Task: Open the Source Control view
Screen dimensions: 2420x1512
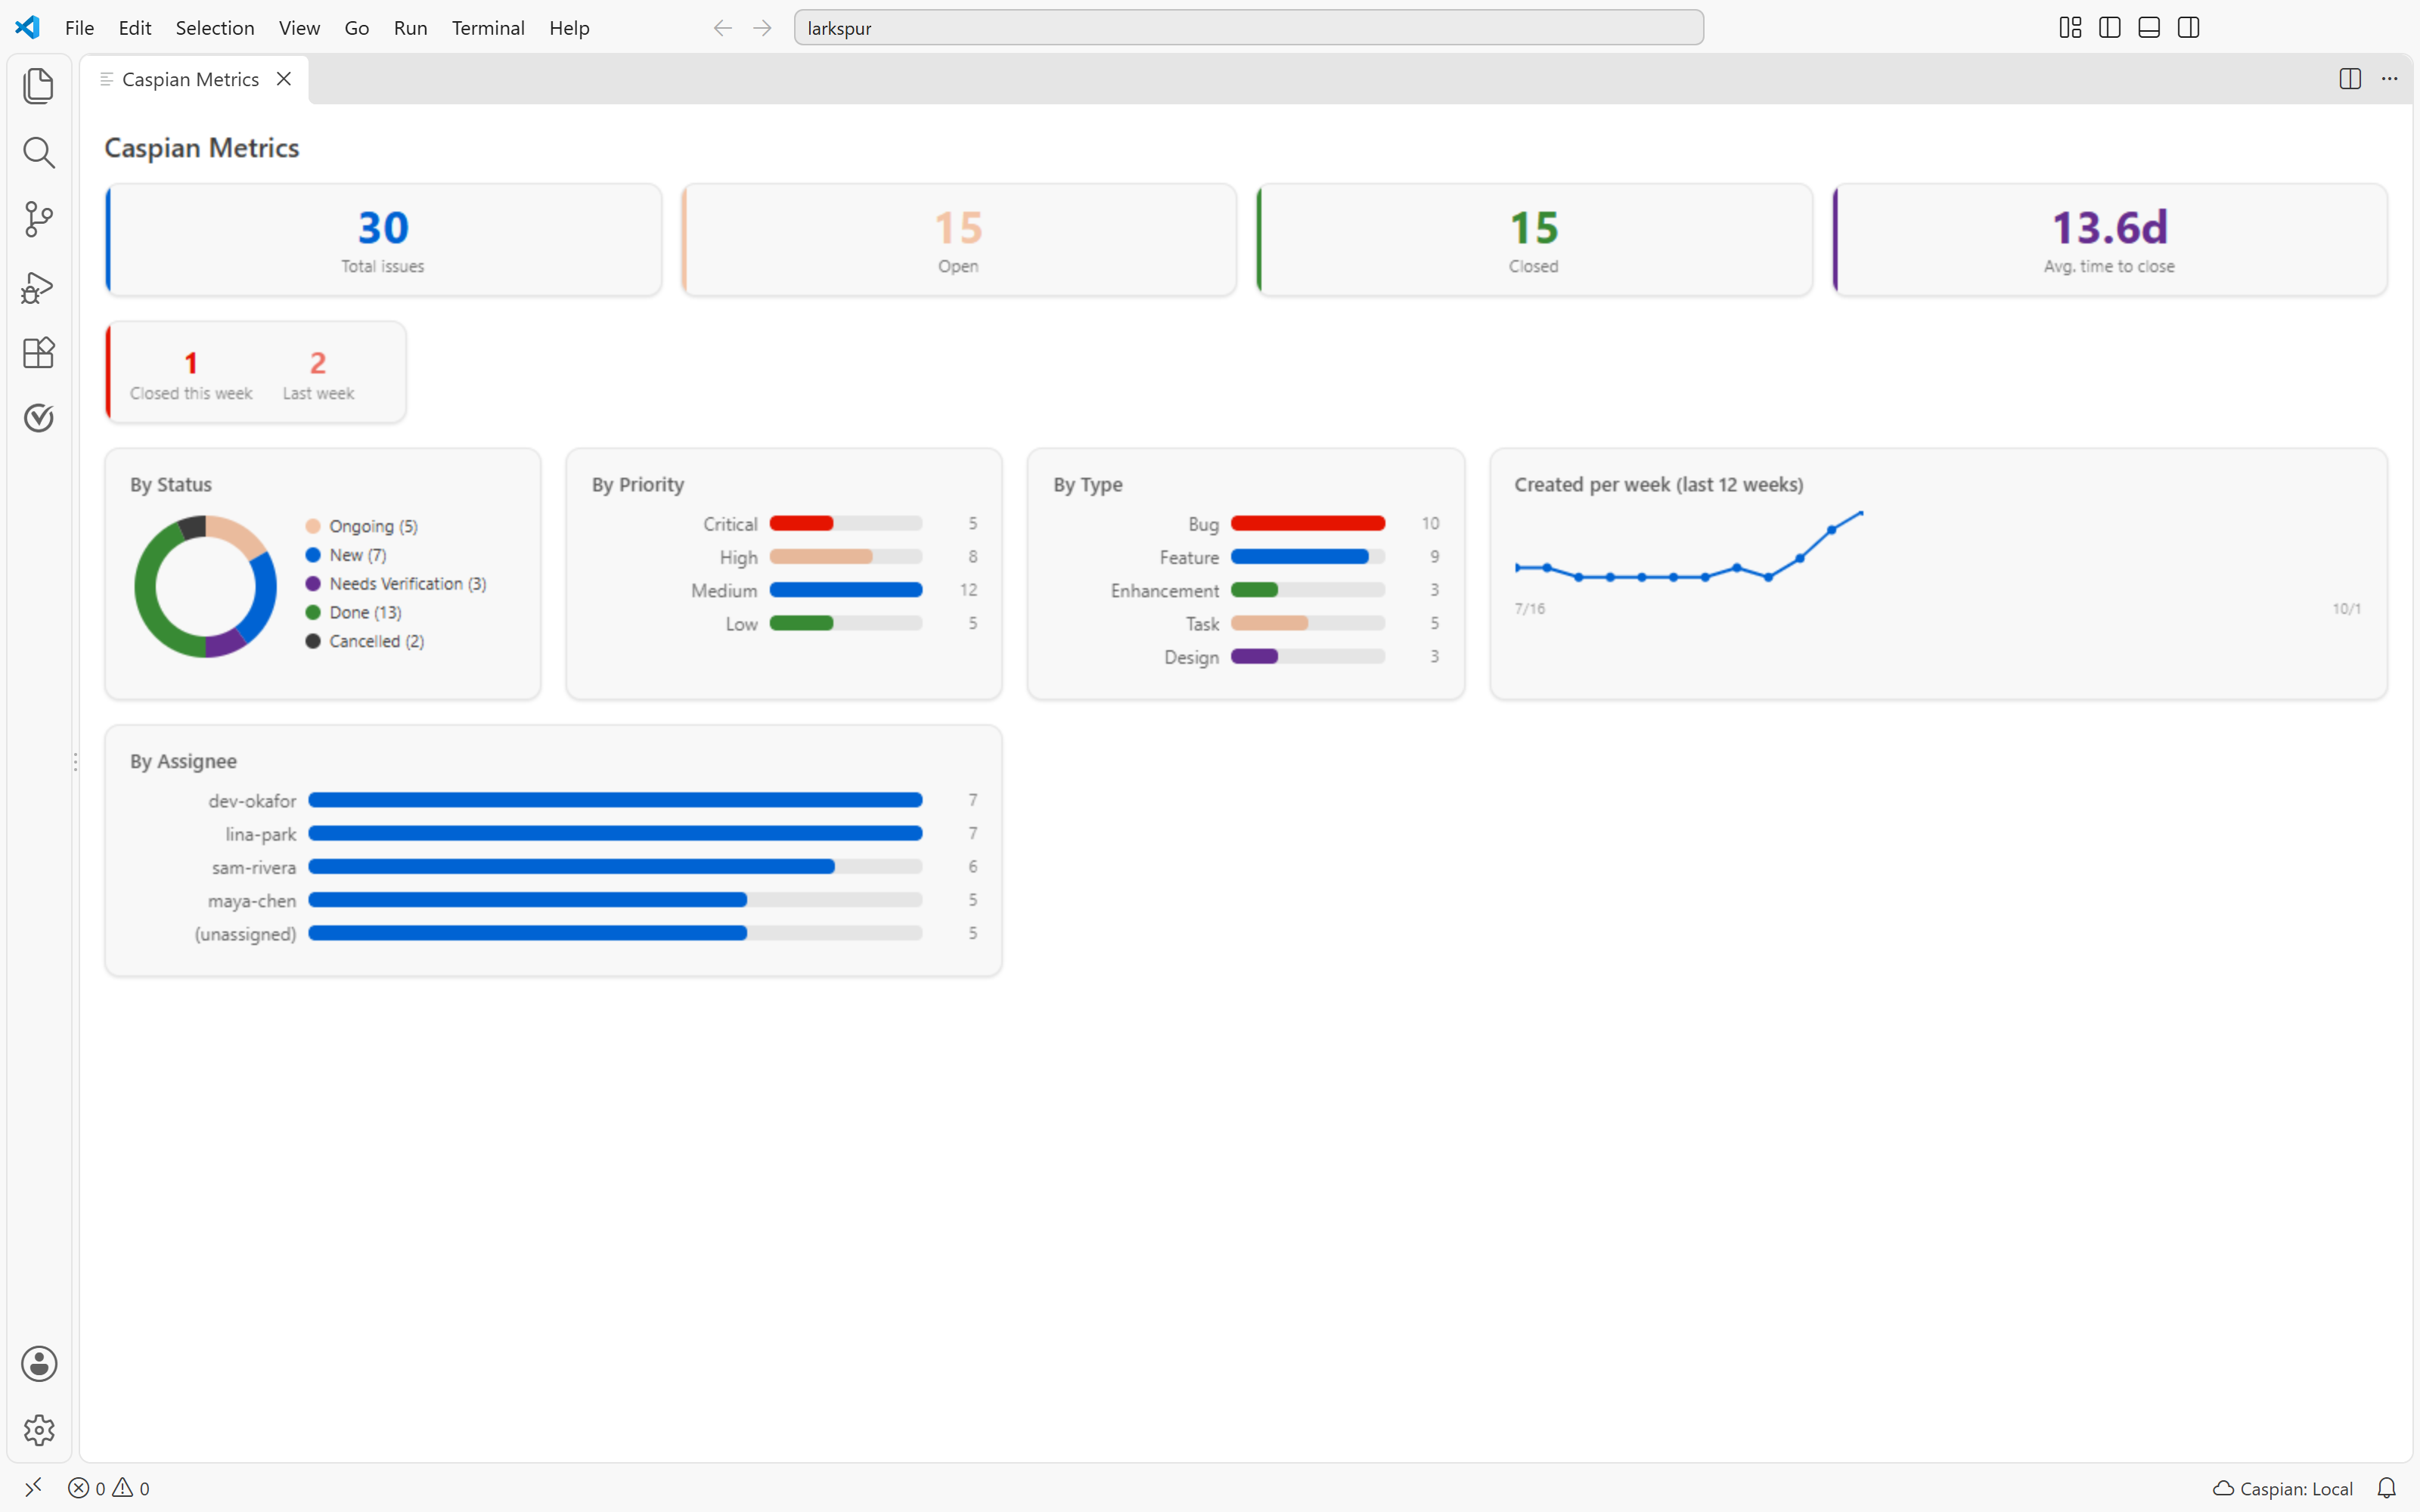Action: (x=38, y=219)
